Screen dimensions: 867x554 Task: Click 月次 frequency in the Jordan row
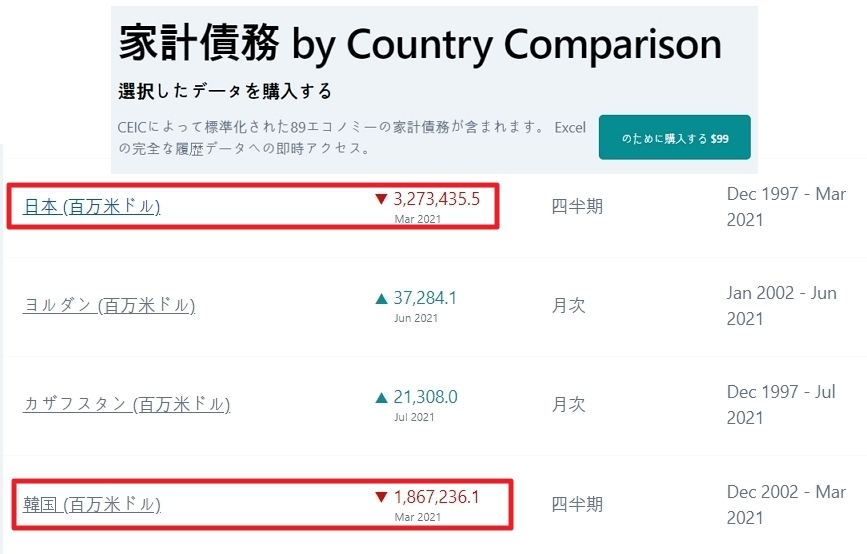569,305
